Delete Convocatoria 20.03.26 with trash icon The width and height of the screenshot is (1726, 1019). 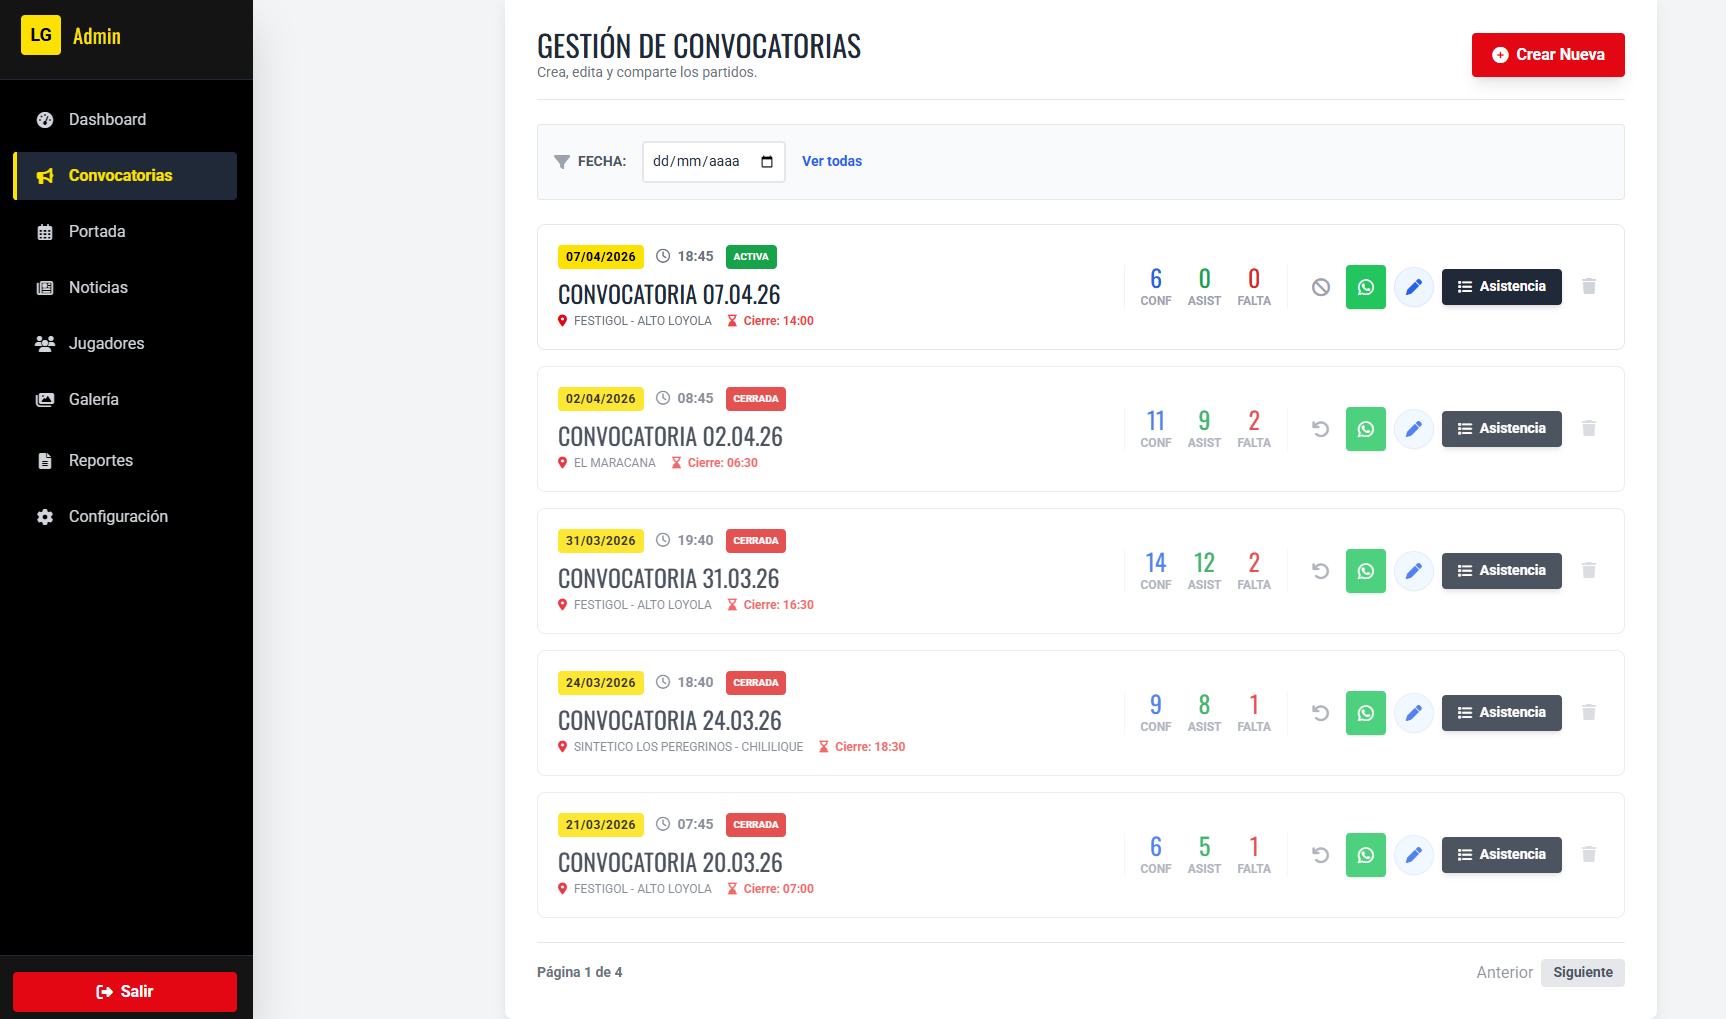click(x=1588, y=855)
